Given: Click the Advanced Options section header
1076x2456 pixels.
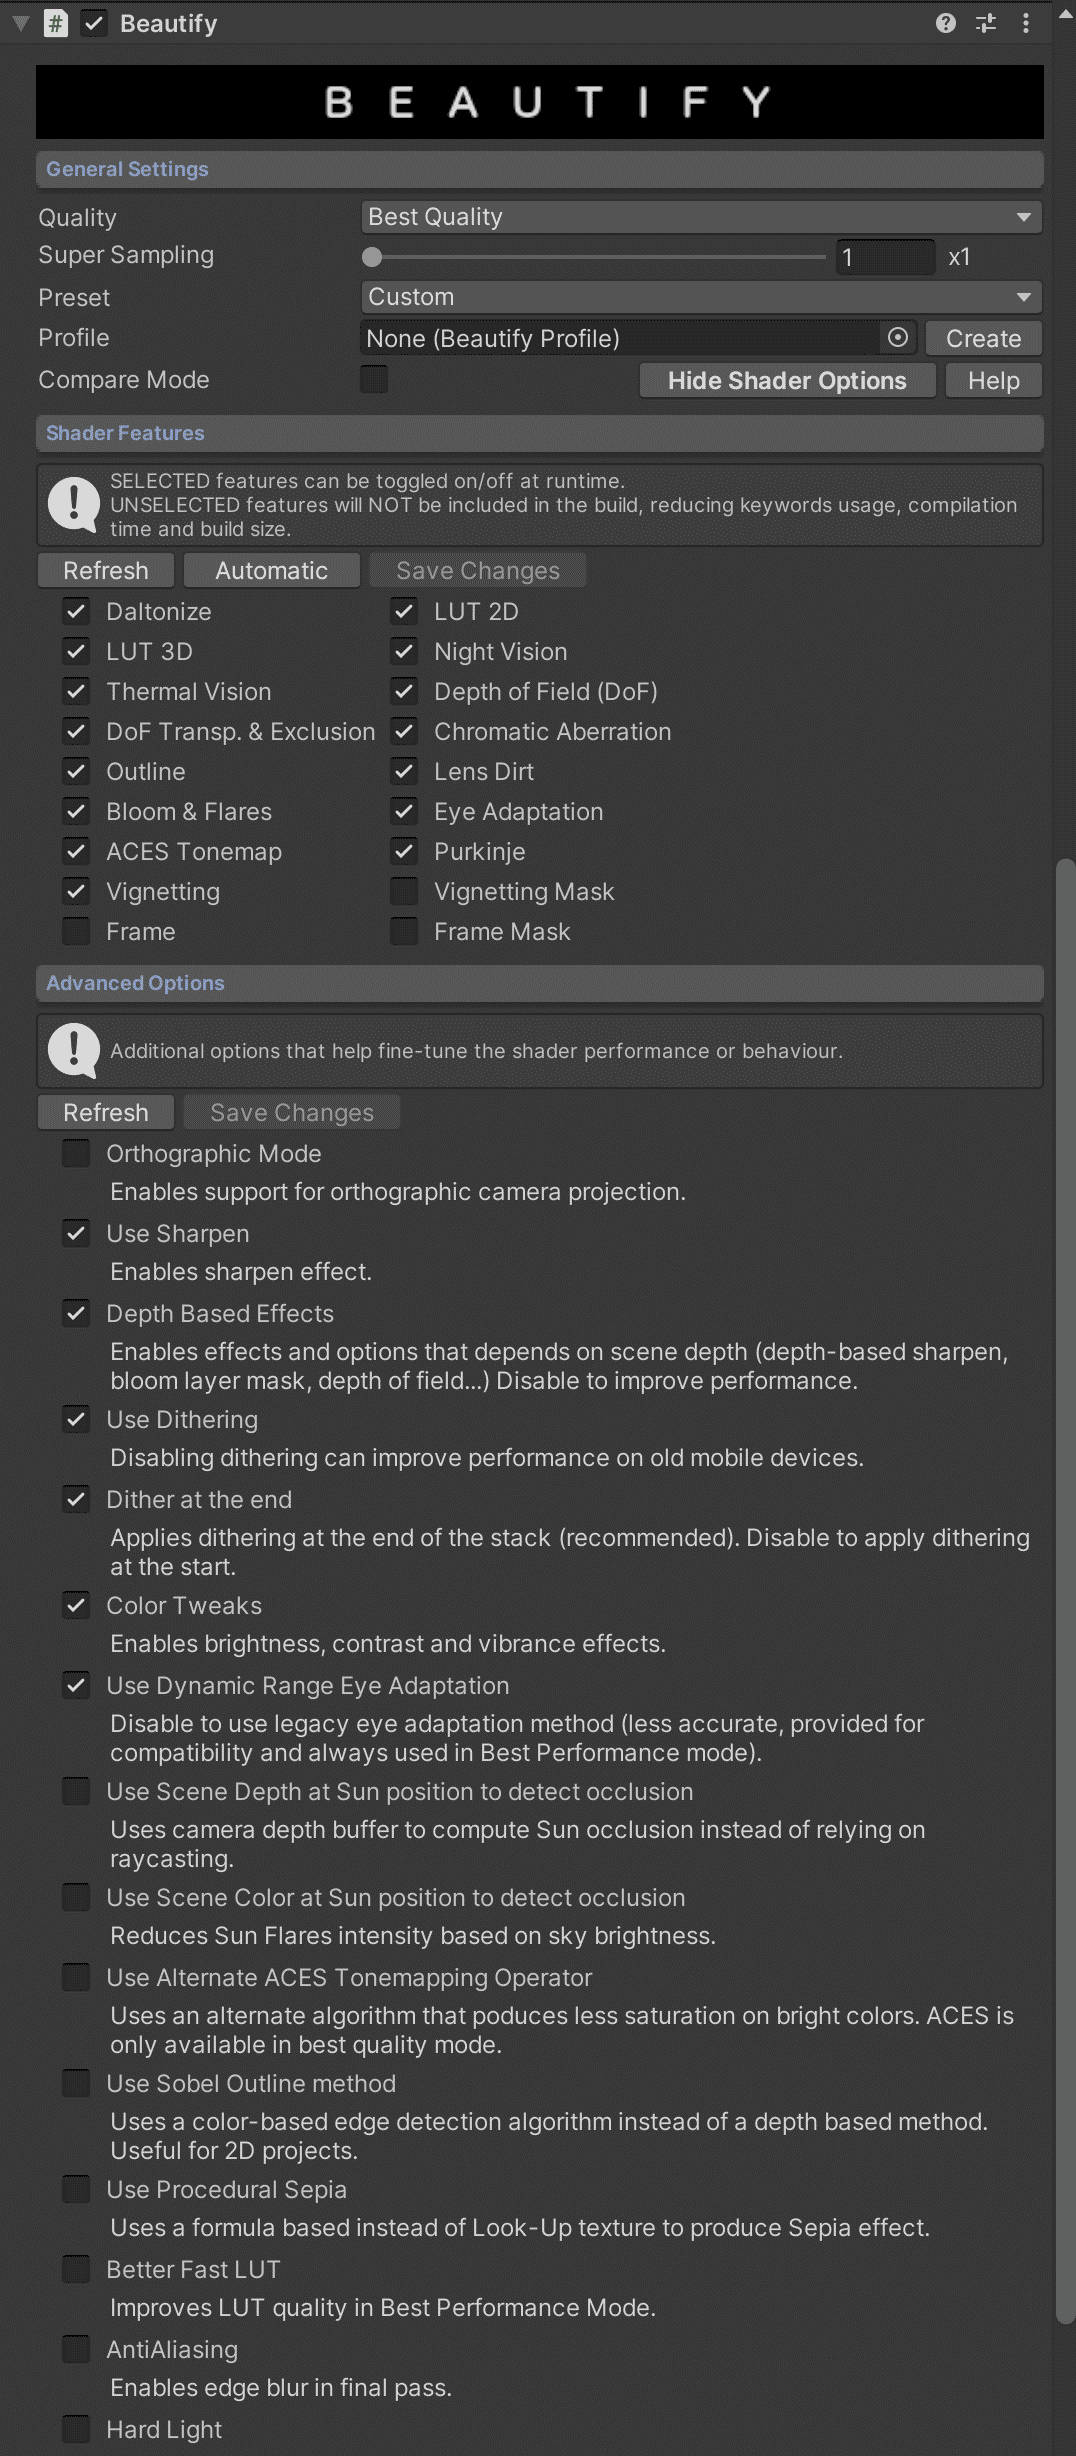Looking at the screenshot, I should [135, 983].
